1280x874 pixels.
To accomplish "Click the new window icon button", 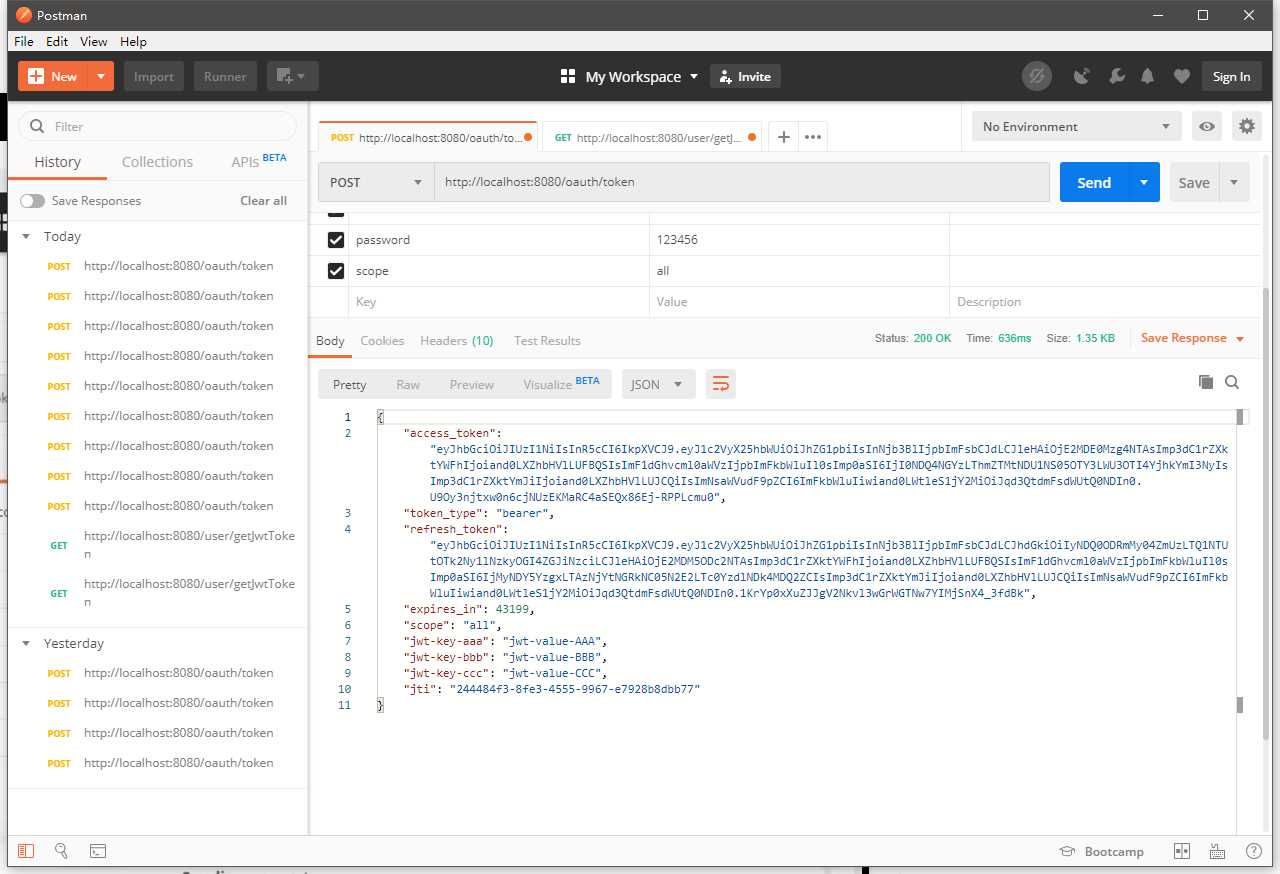I will pyautogui.click(x=292, y=76).
